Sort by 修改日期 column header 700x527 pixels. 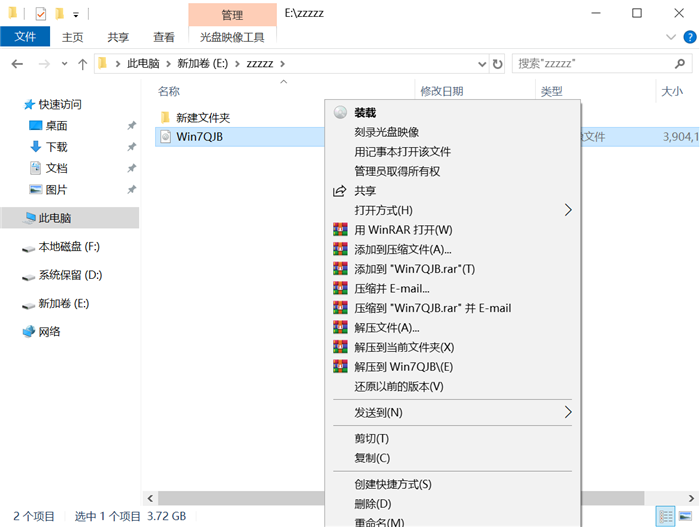[442, 92]
